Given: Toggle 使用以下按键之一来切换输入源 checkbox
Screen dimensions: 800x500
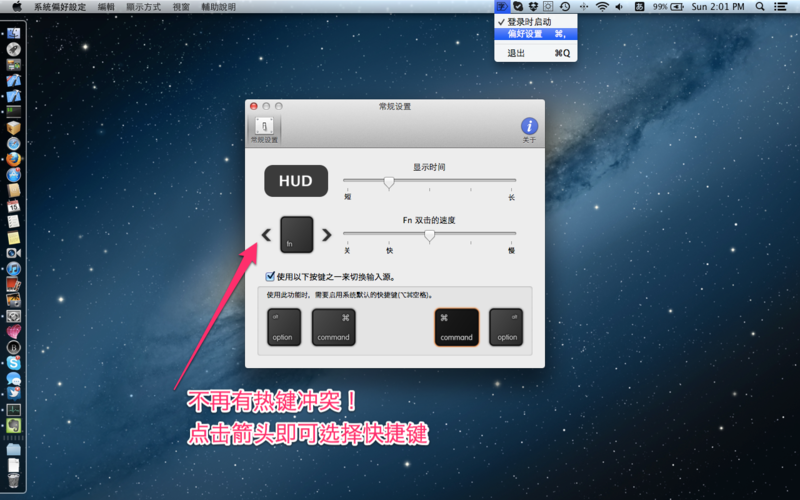Looking at the screenshot, I should pyautogui.click(x=270, y=276).
